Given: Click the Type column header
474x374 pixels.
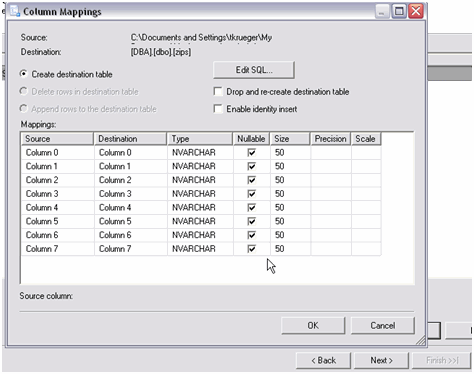Looking at the screenshot, I should coord(200,139).
